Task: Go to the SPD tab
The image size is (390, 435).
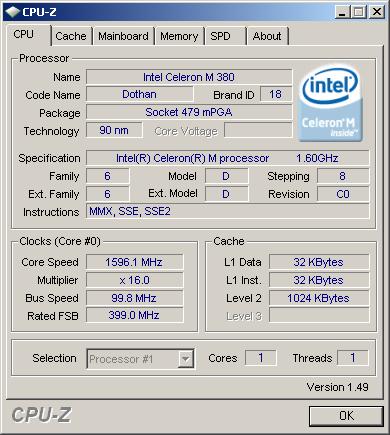Action: [220, 36]
